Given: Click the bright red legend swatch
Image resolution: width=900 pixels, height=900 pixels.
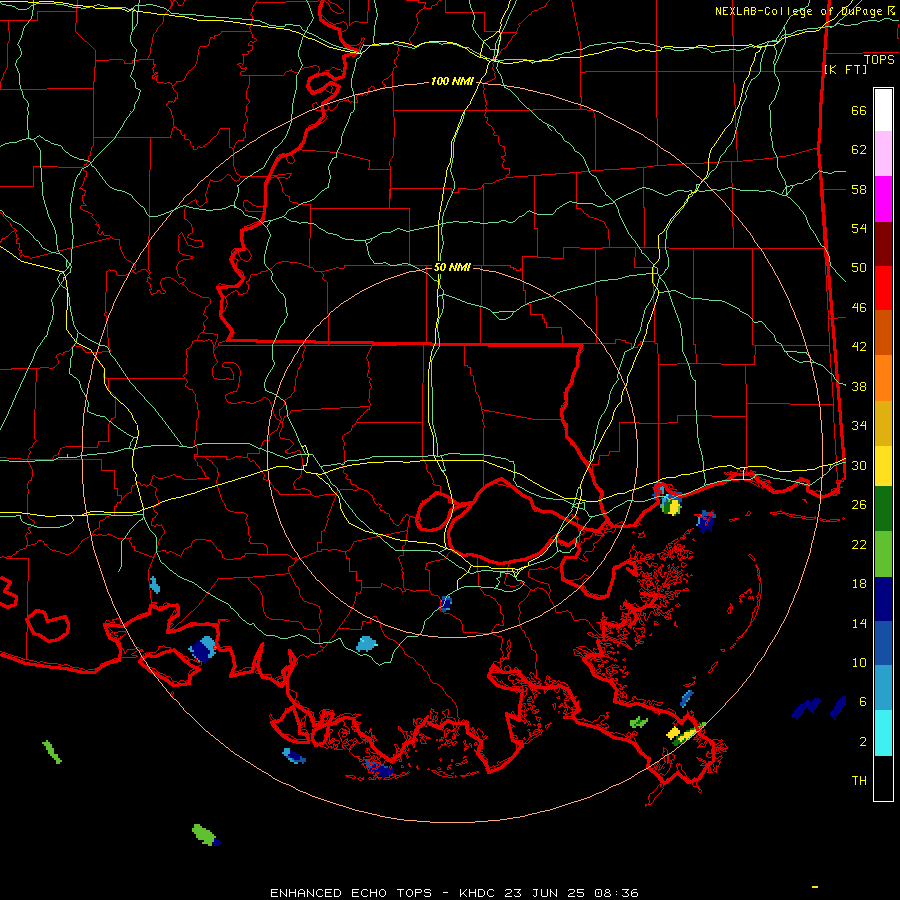Looking at the screenshot, I should point(883,289).
